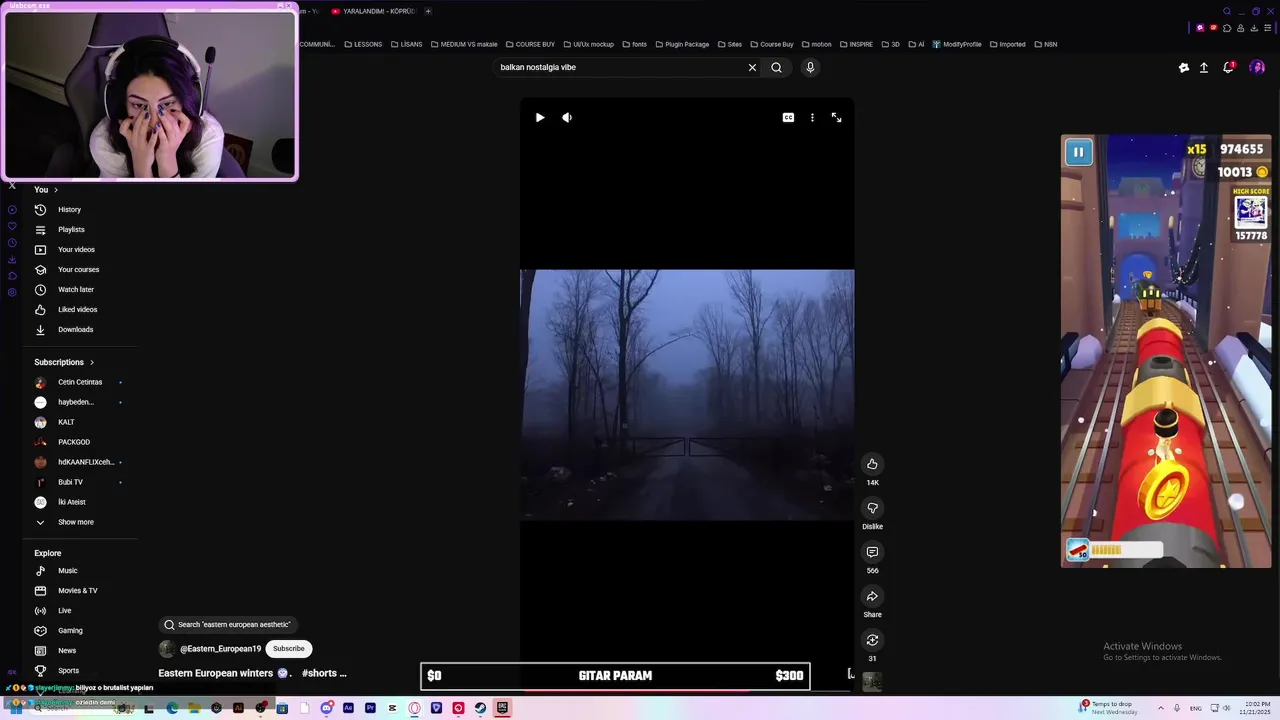Expand the You section chevron
This screenshot has height=720, width=1280.
coord(56,190)
